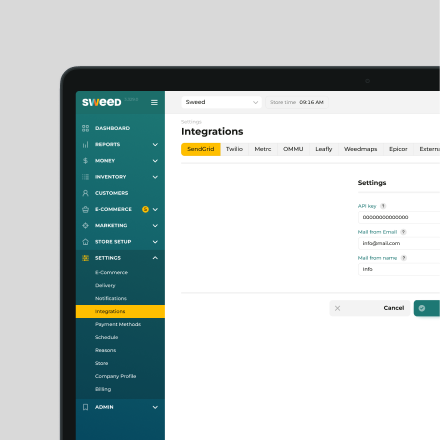Click the Money dollar sign icon
Screen dimensions: 440x440
85,161
